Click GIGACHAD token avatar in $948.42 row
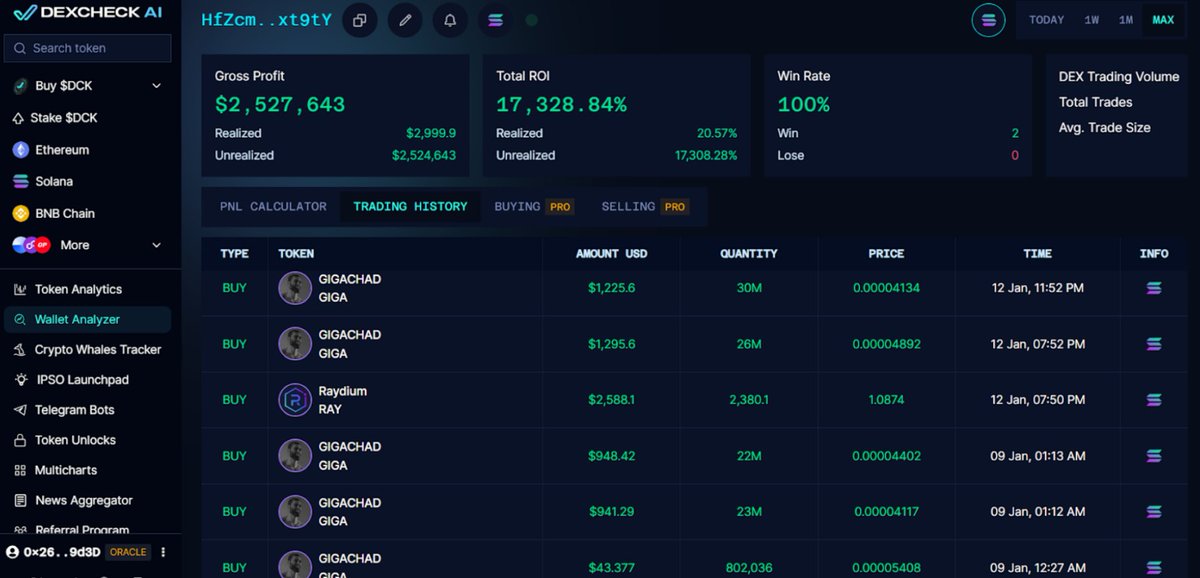Screen dimensions: 1200x578 295,456
